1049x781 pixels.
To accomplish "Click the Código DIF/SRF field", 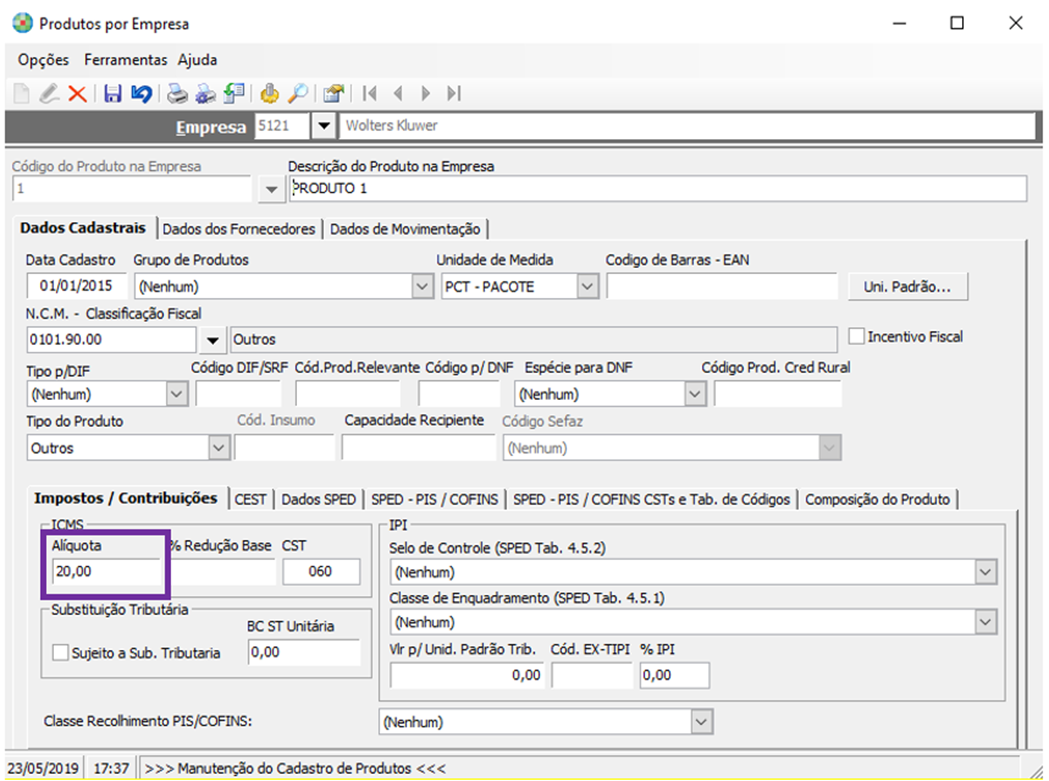I will (x=238, y=394).
